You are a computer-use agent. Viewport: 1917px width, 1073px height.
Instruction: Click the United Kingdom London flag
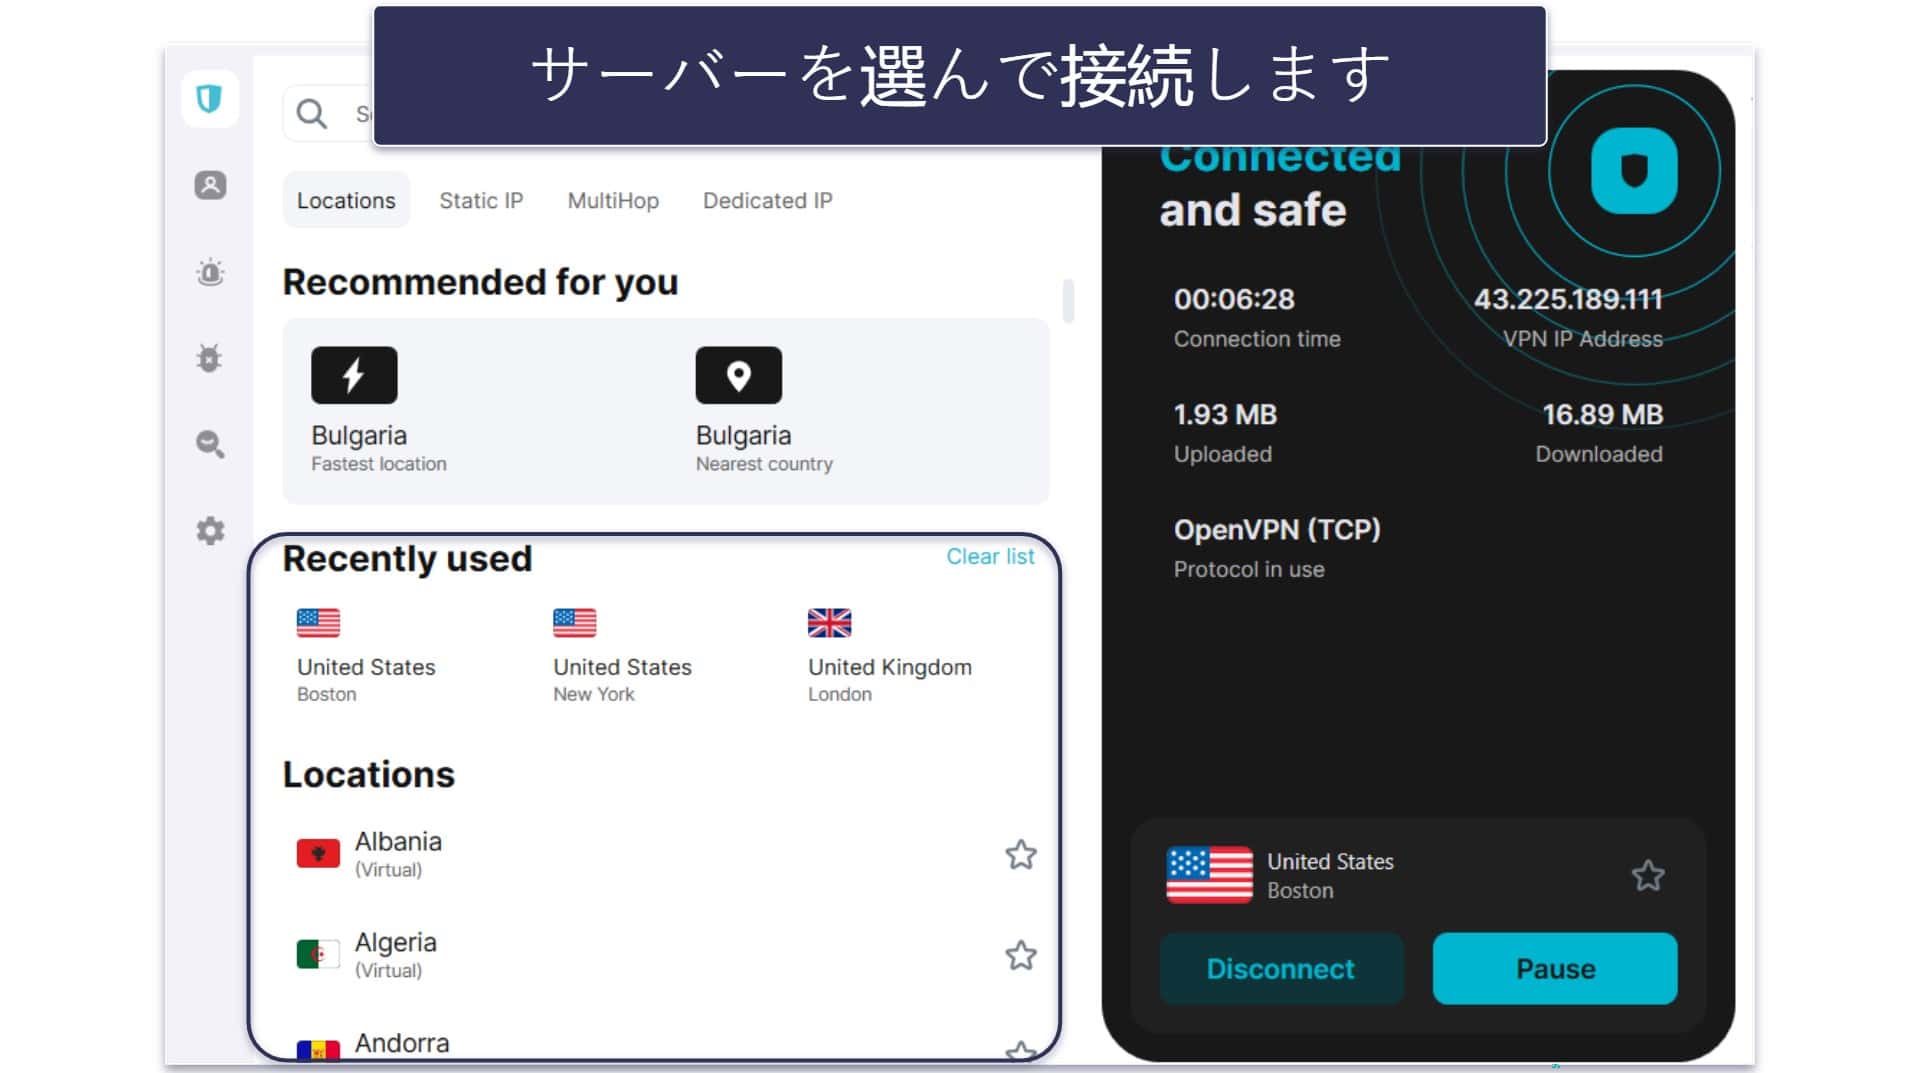[x=830, y=623]
